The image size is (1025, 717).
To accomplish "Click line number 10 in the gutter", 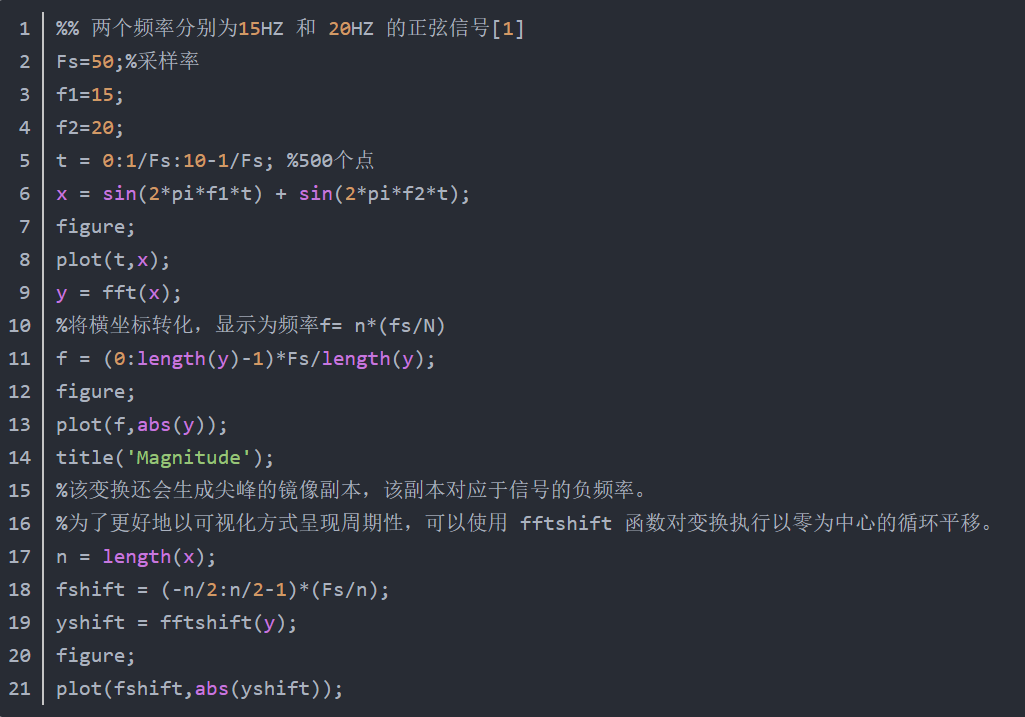I will point(20,326).
